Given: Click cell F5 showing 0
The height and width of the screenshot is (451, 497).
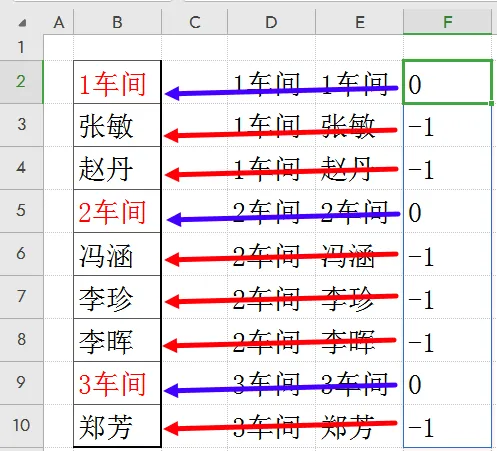Looking at the screenshot, I should tap(448, 211).
